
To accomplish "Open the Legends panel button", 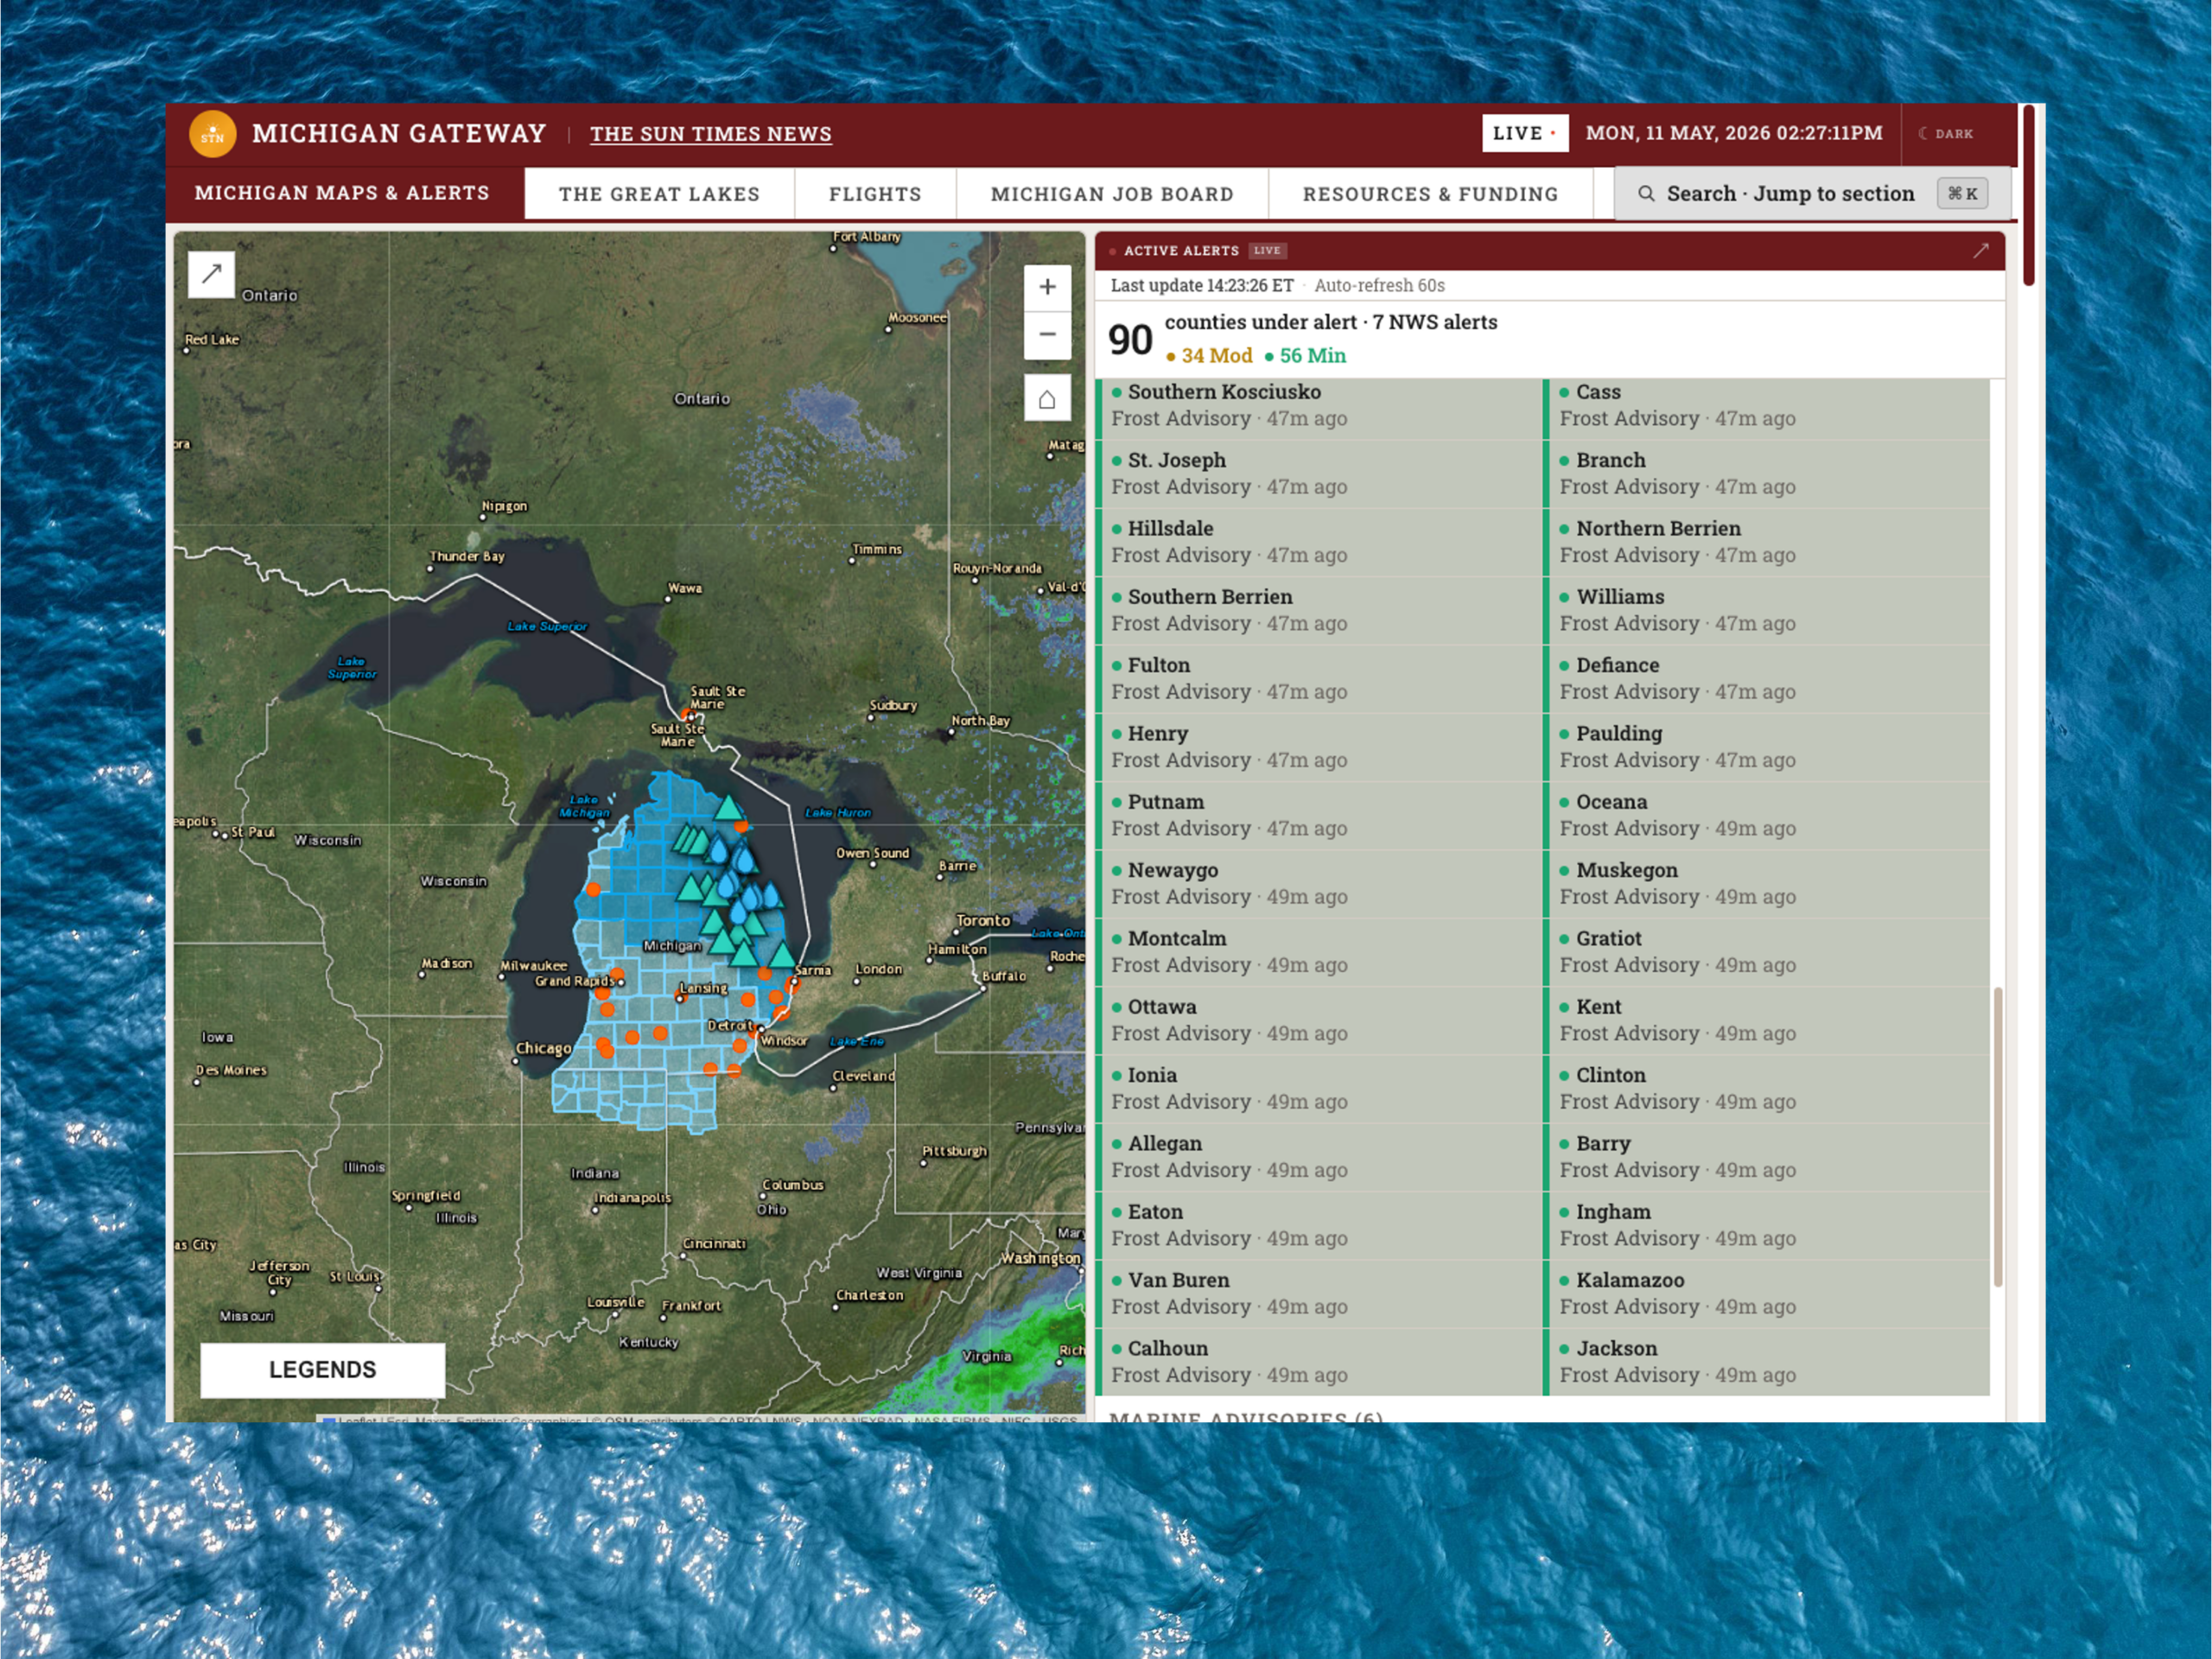I will click(x=322, y=1370).
